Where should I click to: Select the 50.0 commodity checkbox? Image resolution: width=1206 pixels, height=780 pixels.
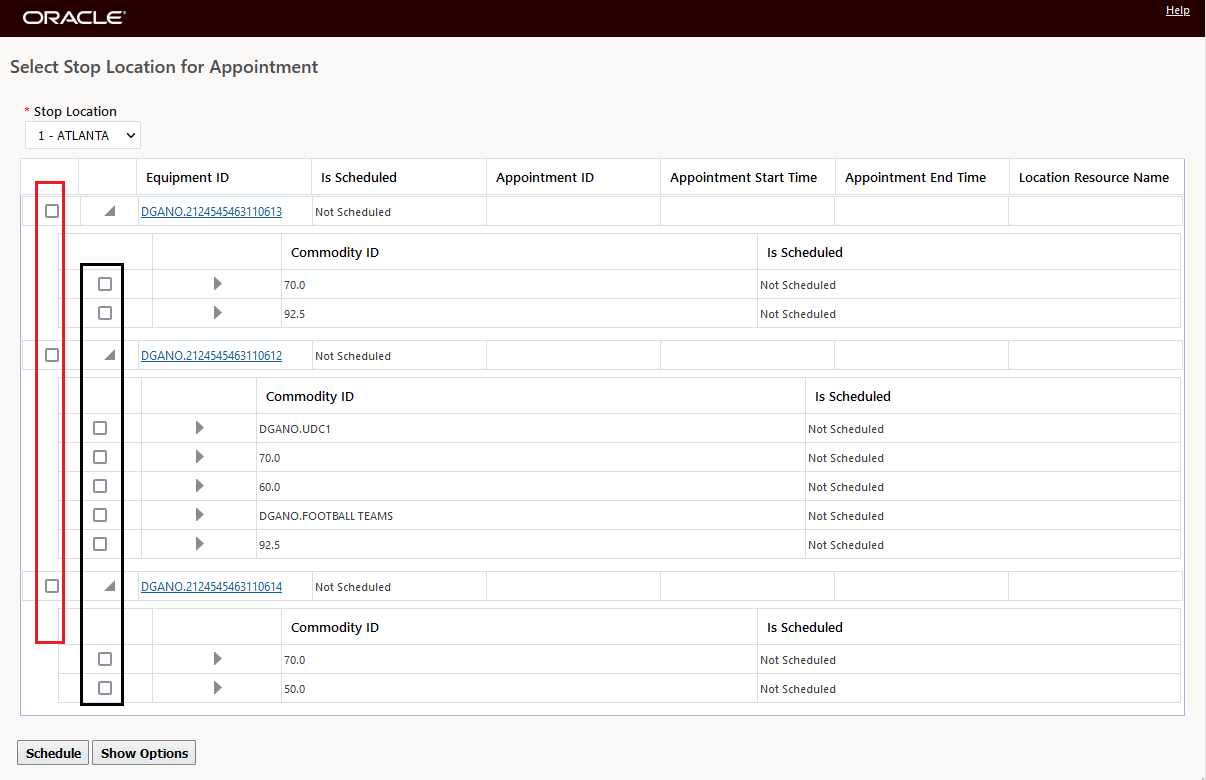tap(105, 688)
